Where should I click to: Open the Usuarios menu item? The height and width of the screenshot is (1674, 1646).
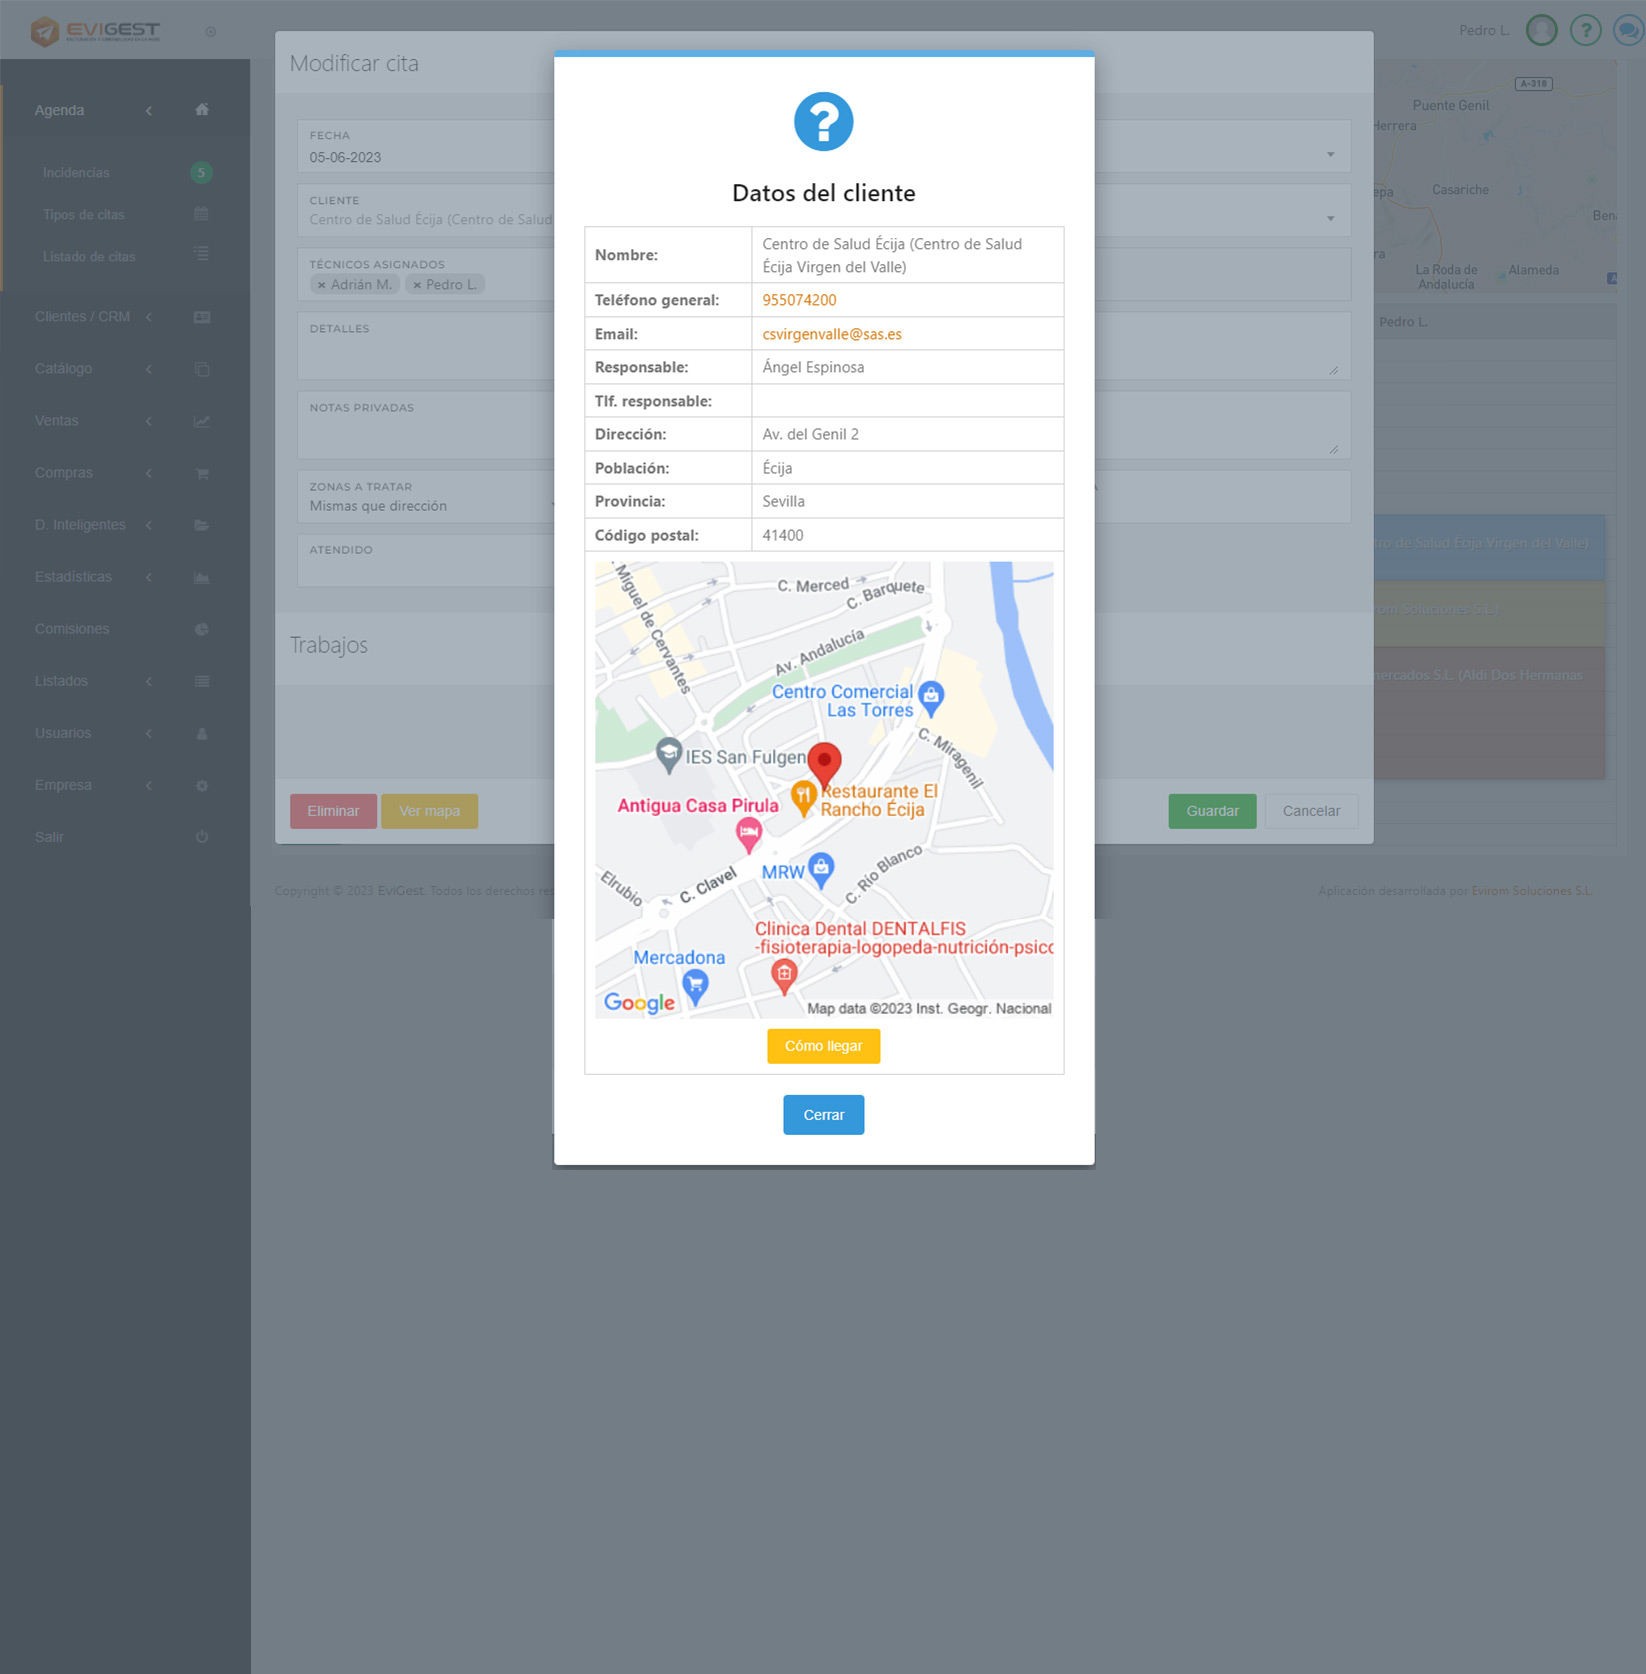[63, 733]
